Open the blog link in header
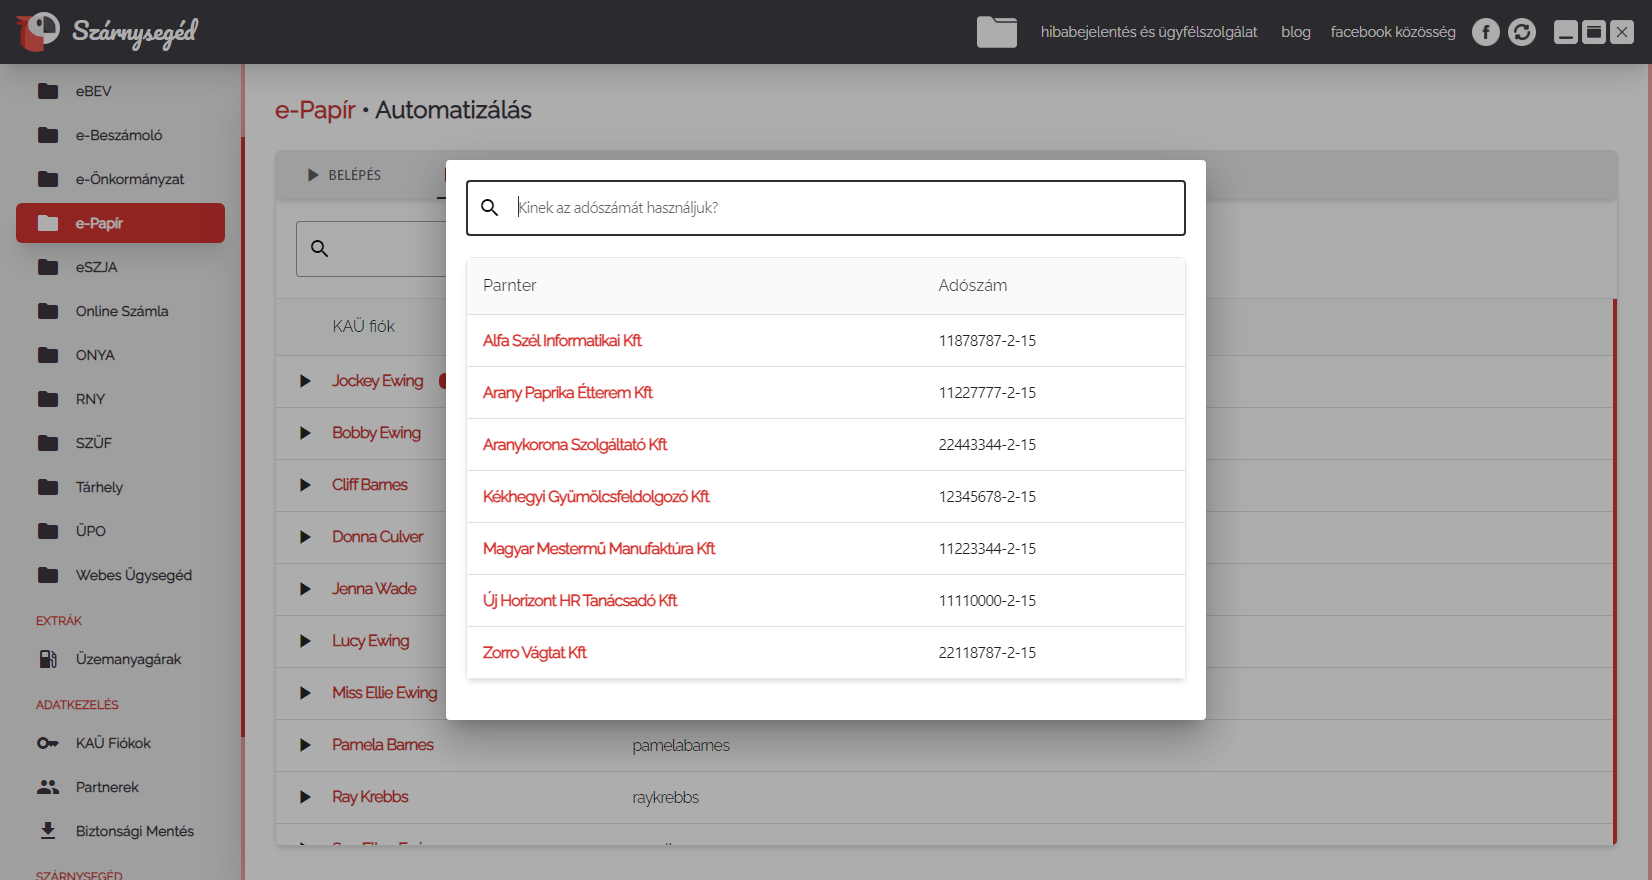This screenshot has height=880, width=1652. pos(1295,32)
